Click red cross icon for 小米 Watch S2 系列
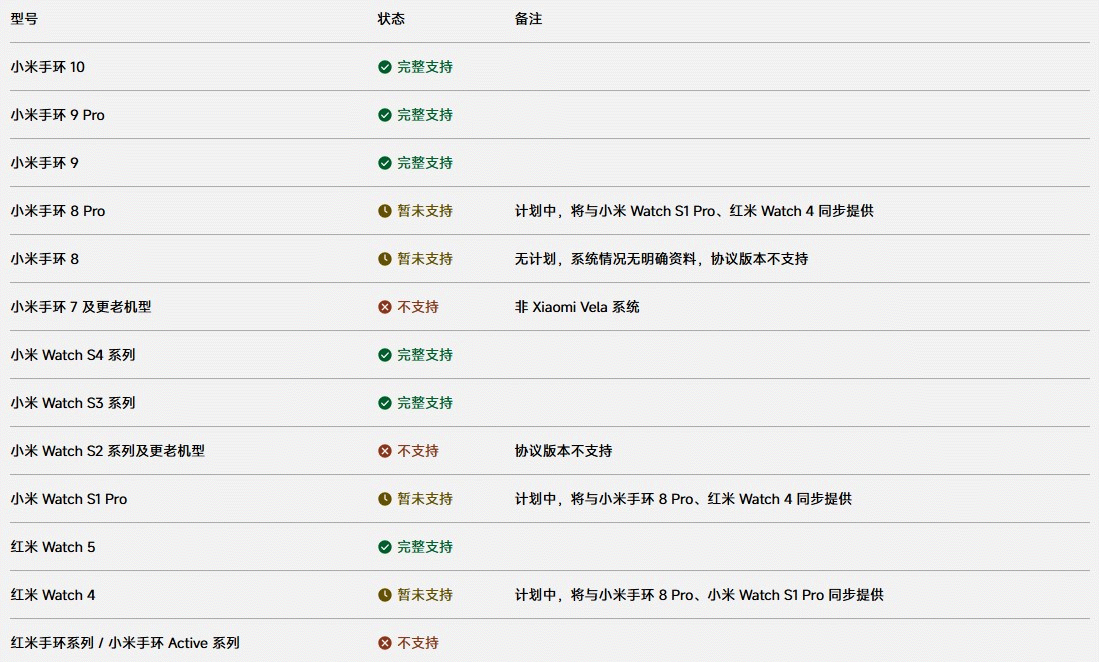The width and height of the screenshot is (1099, 662). coord(385,451)
